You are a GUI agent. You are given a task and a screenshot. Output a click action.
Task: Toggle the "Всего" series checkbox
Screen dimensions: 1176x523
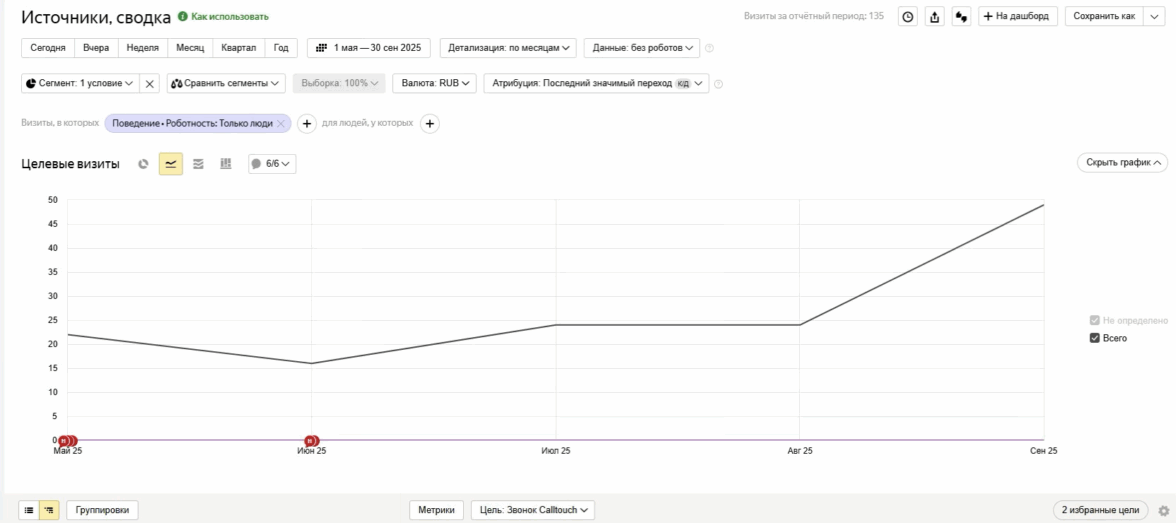pos(1095,338)
